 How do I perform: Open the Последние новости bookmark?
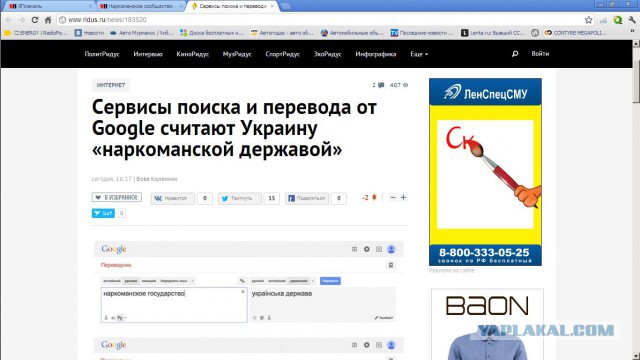point(422,33)
